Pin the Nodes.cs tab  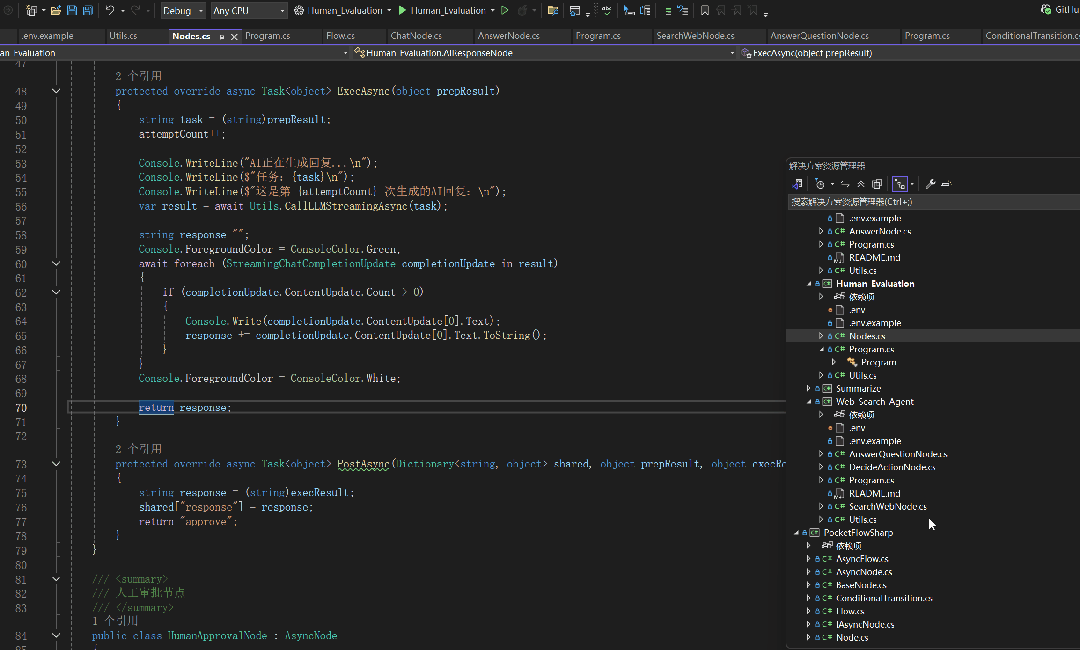[222, 36]
